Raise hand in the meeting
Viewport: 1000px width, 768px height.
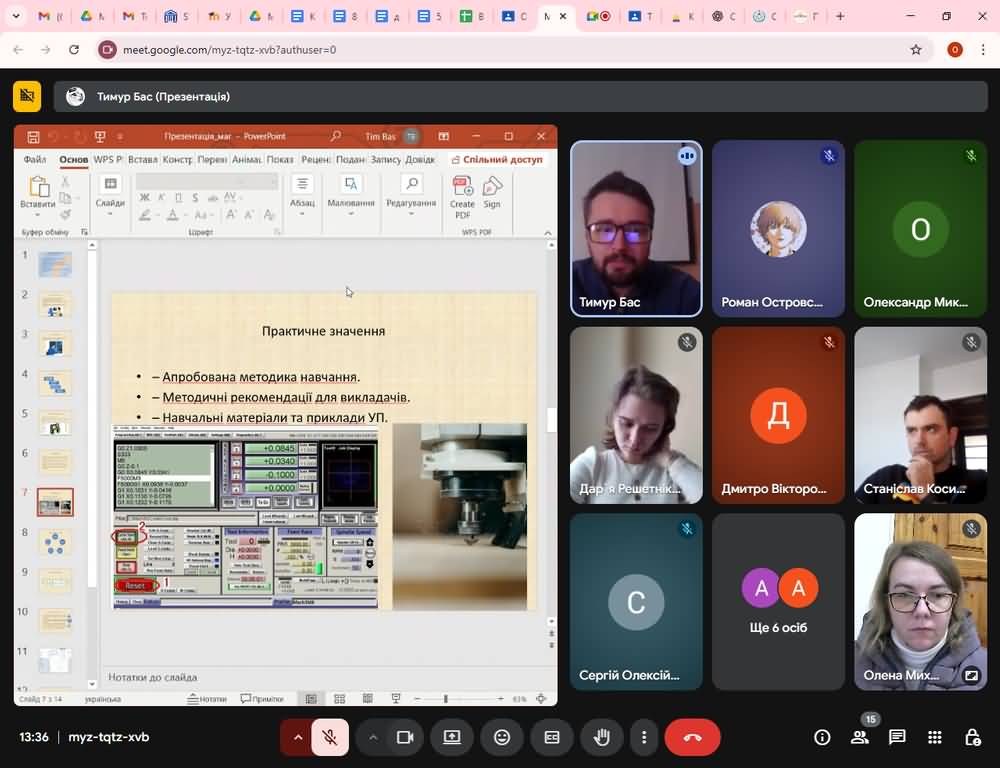(601, 737)
